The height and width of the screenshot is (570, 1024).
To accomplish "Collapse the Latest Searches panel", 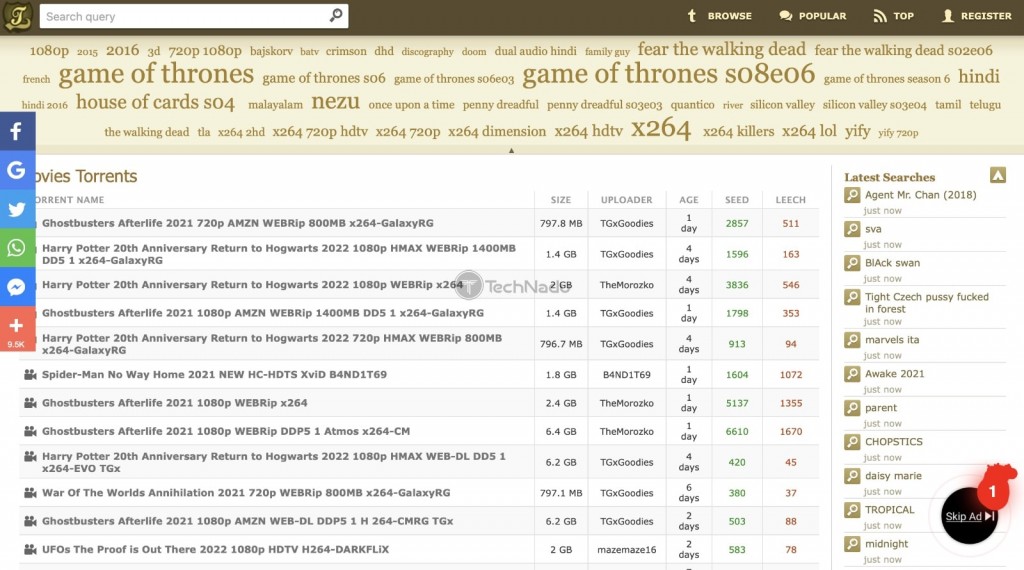I will (x=997, y=175).
